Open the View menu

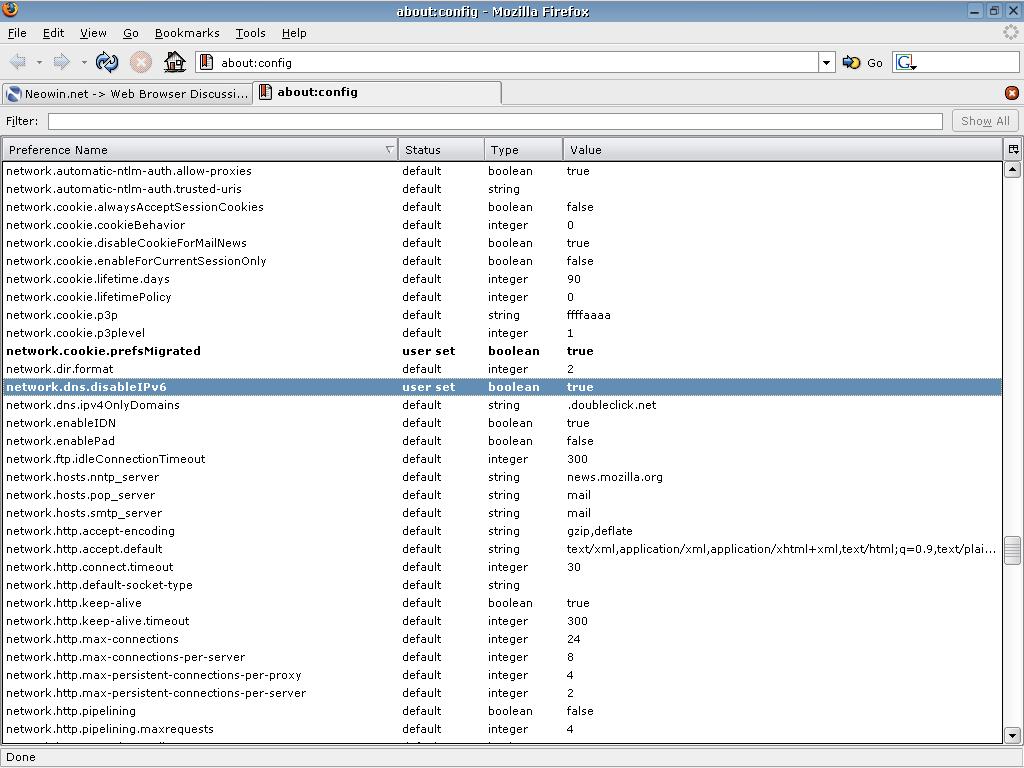(93, 33)
